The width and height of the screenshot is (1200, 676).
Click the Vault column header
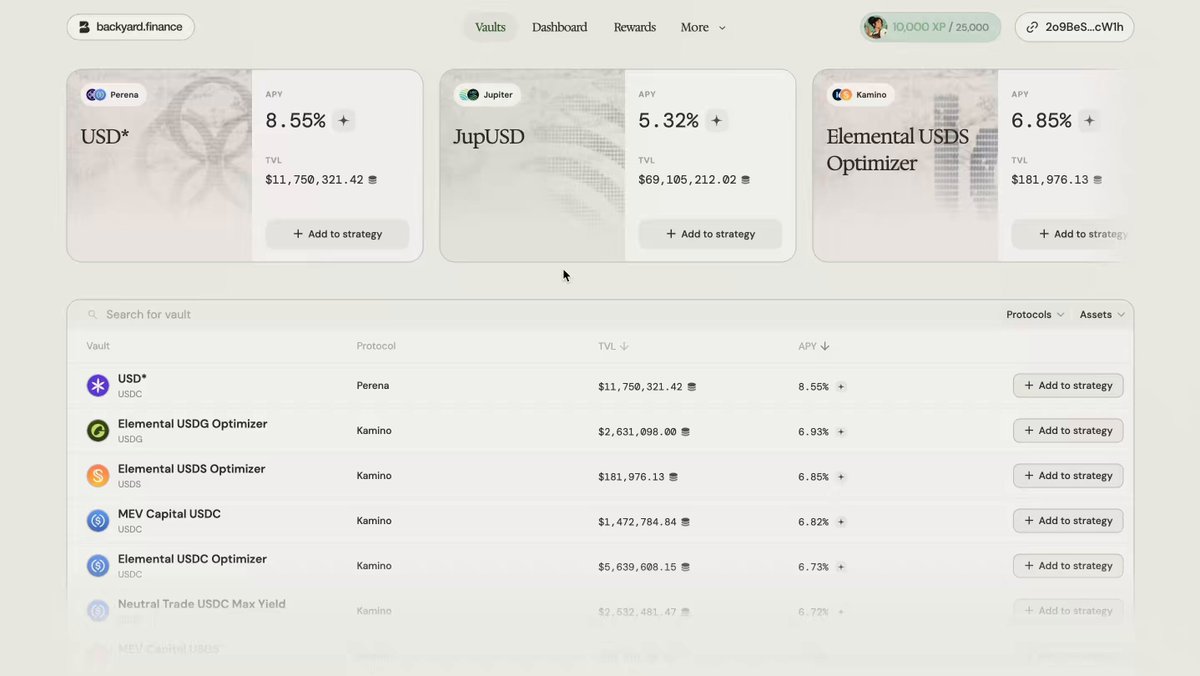click(98, 346)
